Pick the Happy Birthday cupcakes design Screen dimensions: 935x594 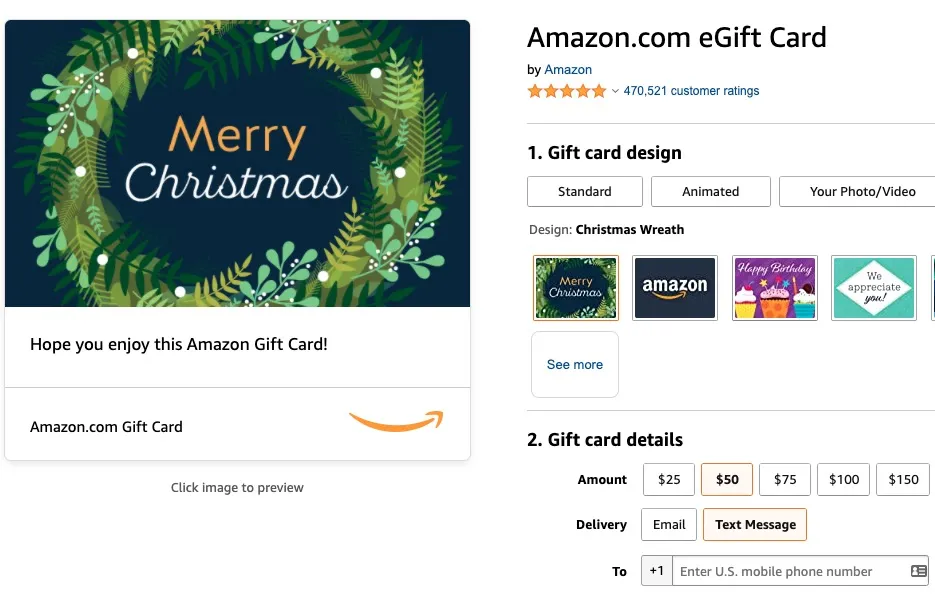775,288
